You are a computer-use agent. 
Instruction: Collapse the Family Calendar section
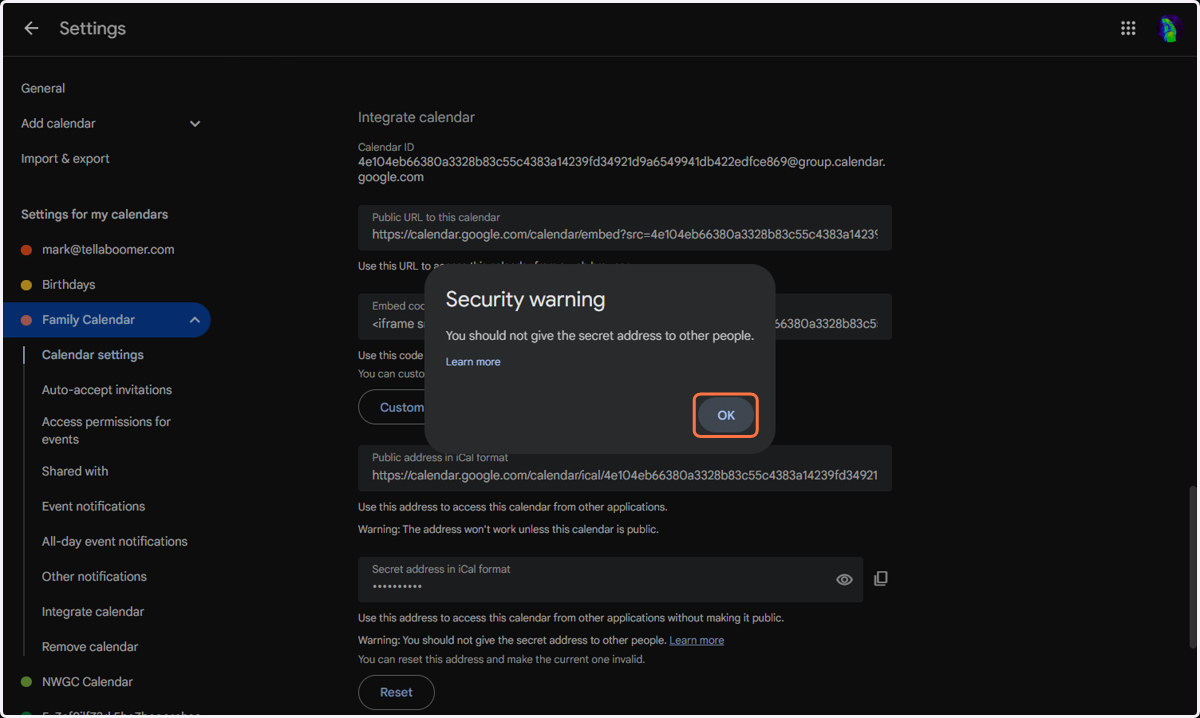[x=195, y=320]
